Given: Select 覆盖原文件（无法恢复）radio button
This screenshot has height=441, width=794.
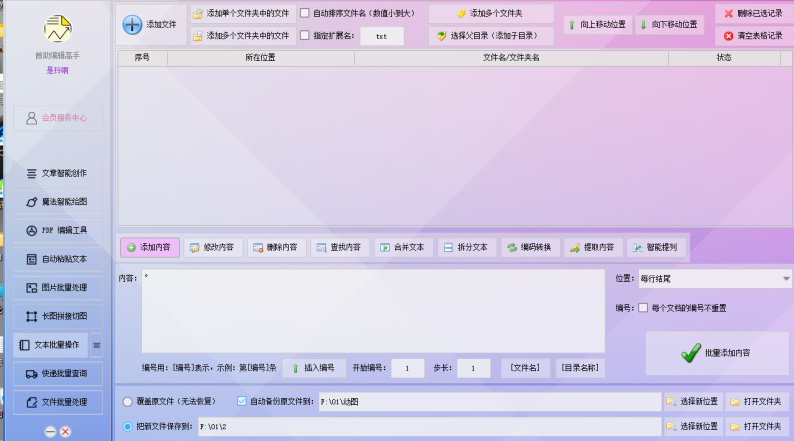Looking at the screenshot, I should click(x=128, y=402).
